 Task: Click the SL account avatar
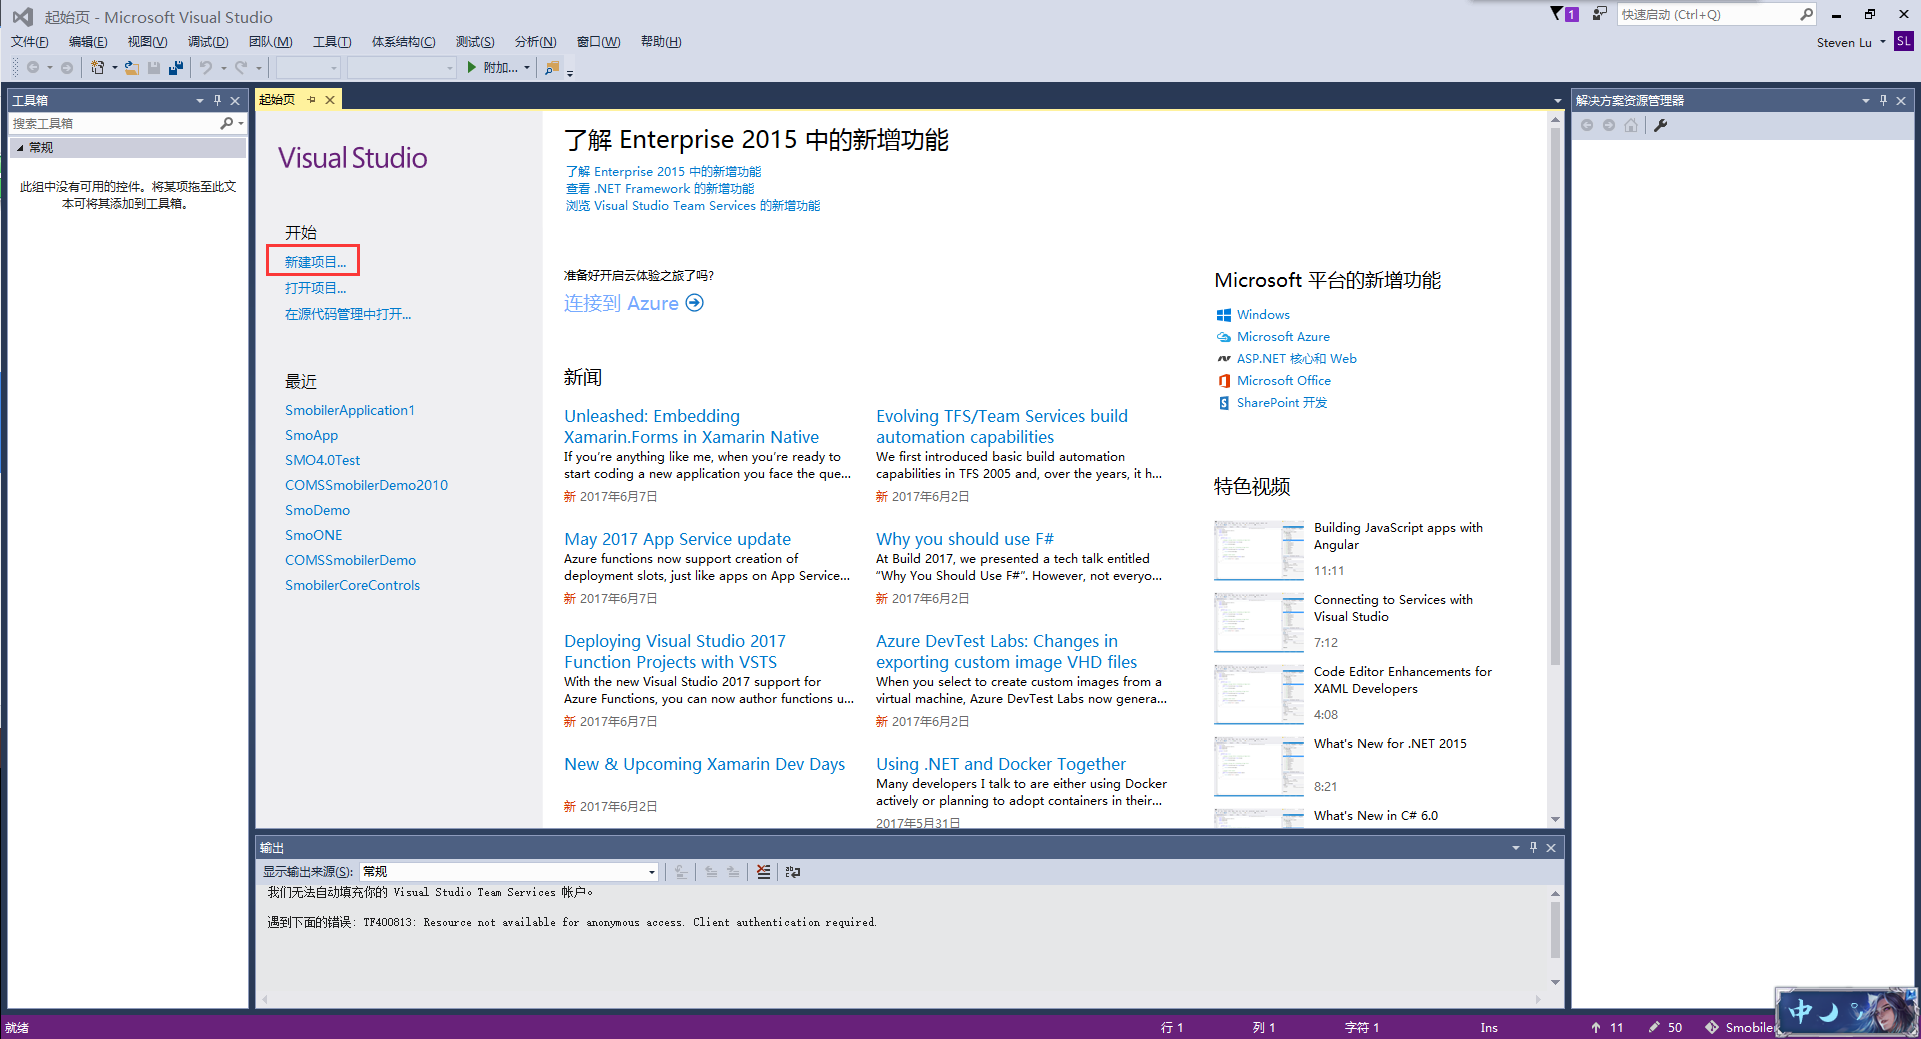[1903, 41]
